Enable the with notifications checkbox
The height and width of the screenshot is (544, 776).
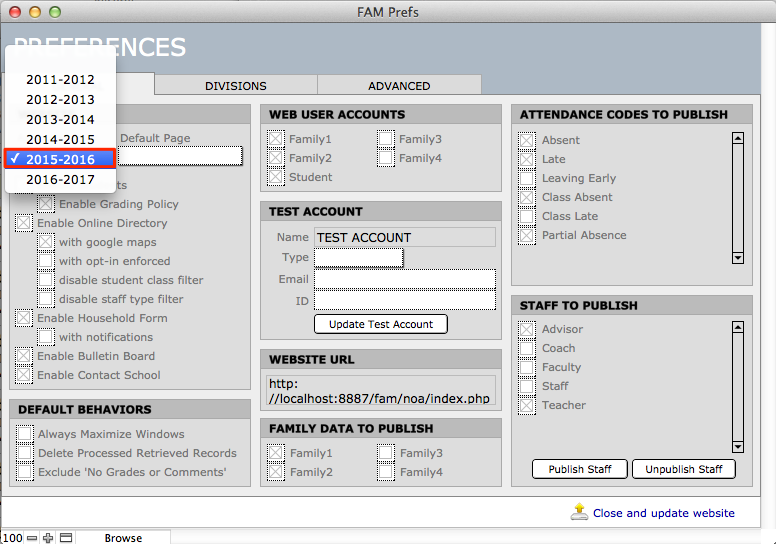[46, 337]
